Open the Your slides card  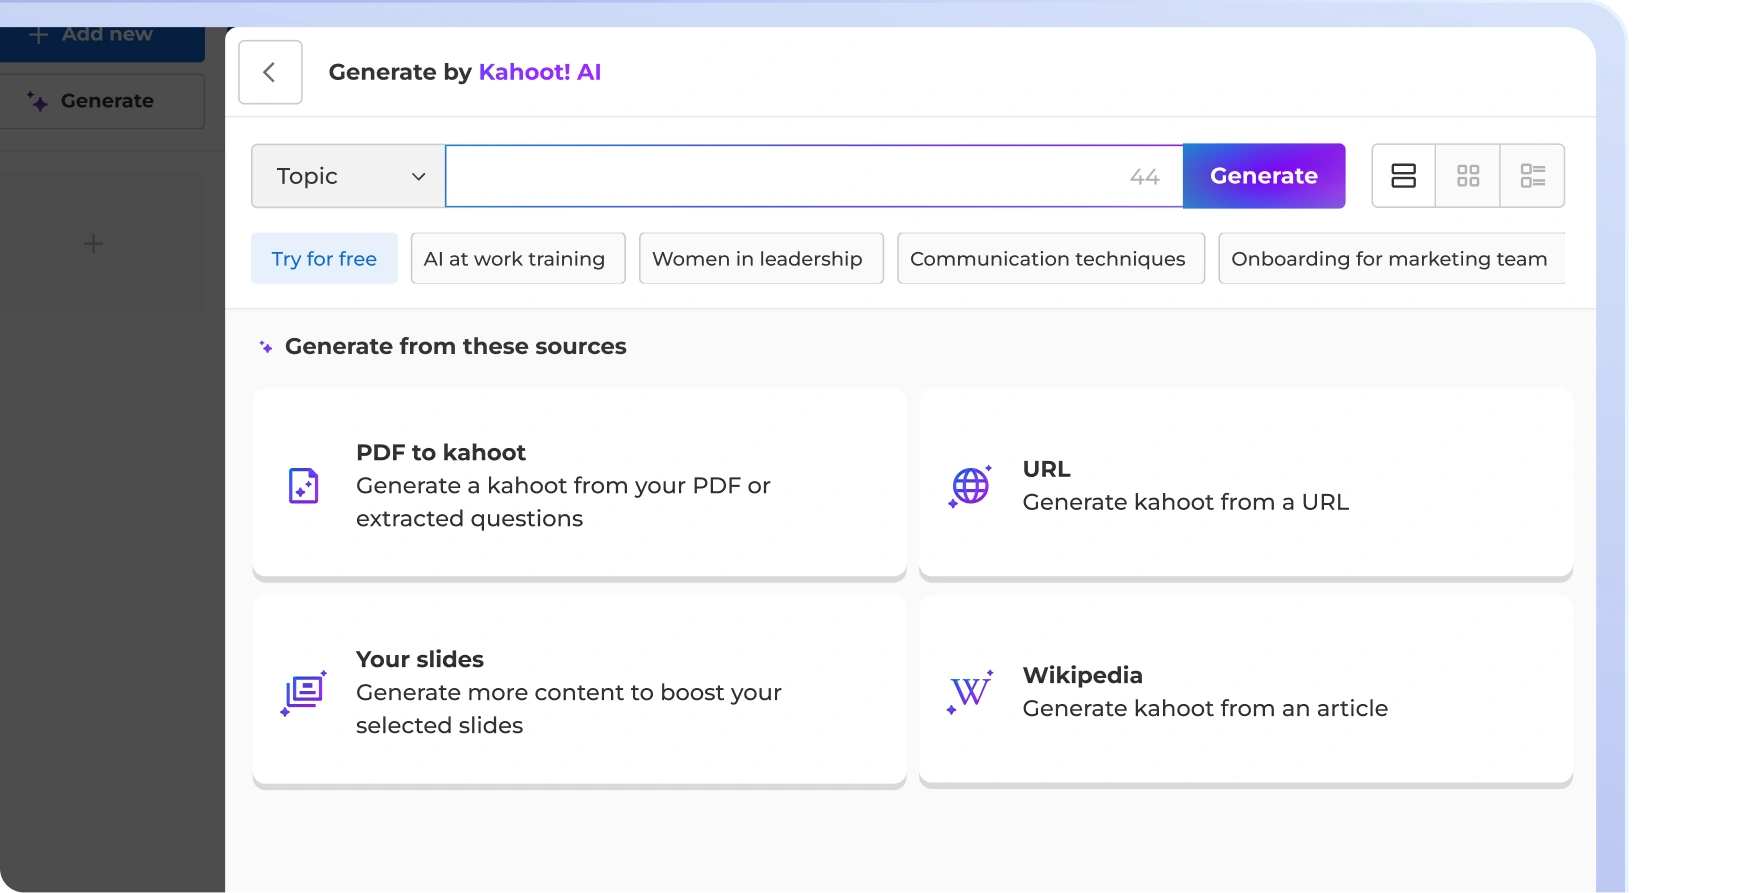click(x=579, y=691)
